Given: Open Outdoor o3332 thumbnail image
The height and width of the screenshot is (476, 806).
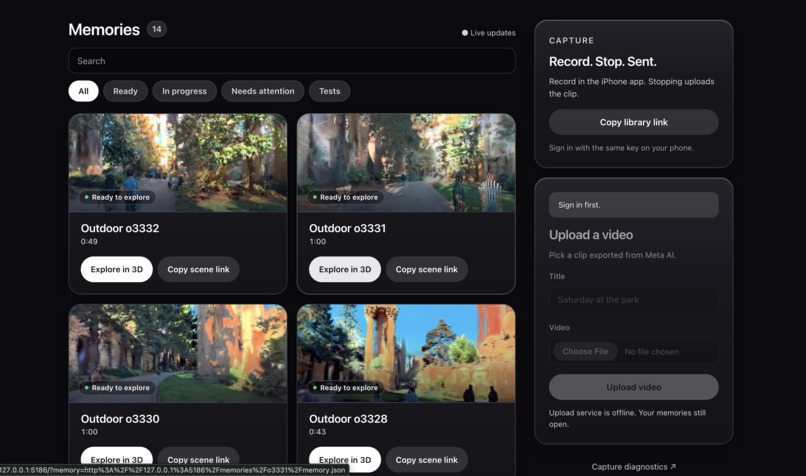Looking at the screenshot, I should pyautogui.click(x=178, y=162).
